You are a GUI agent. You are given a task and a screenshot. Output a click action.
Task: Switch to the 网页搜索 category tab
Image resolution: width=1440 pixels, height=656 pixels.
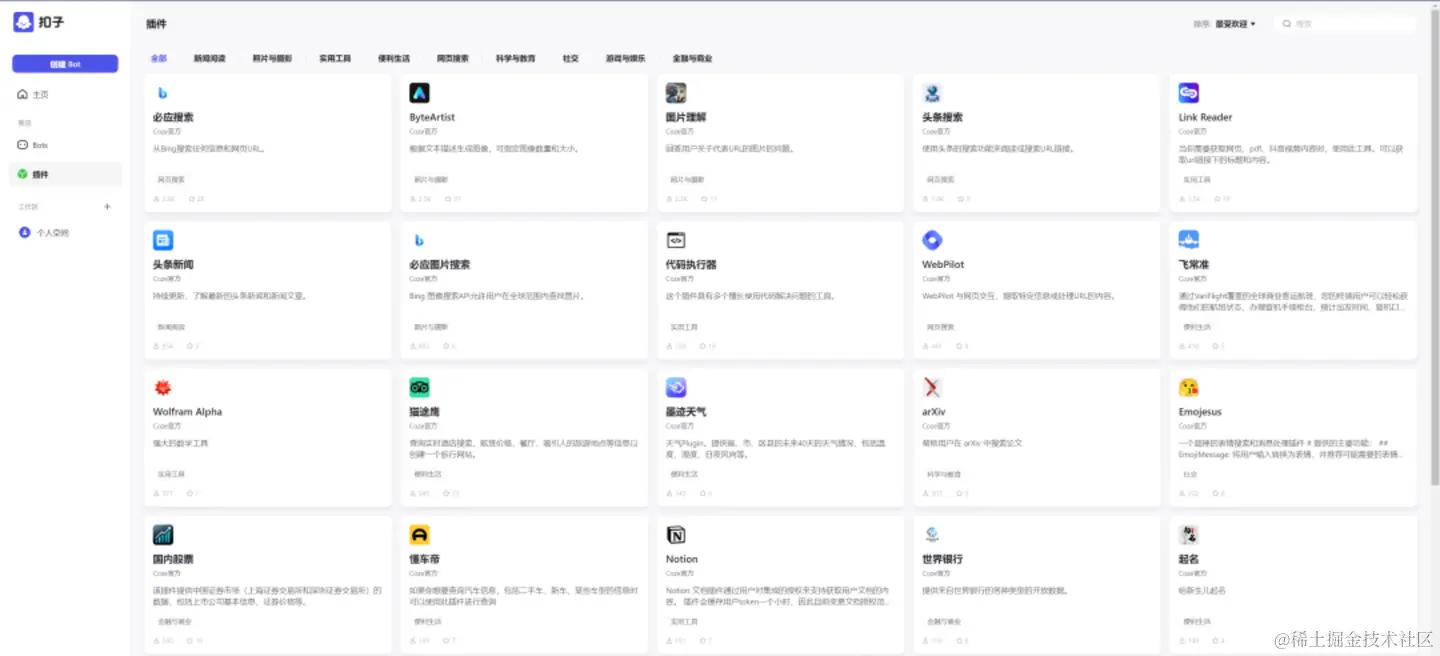tap(453, 59)
